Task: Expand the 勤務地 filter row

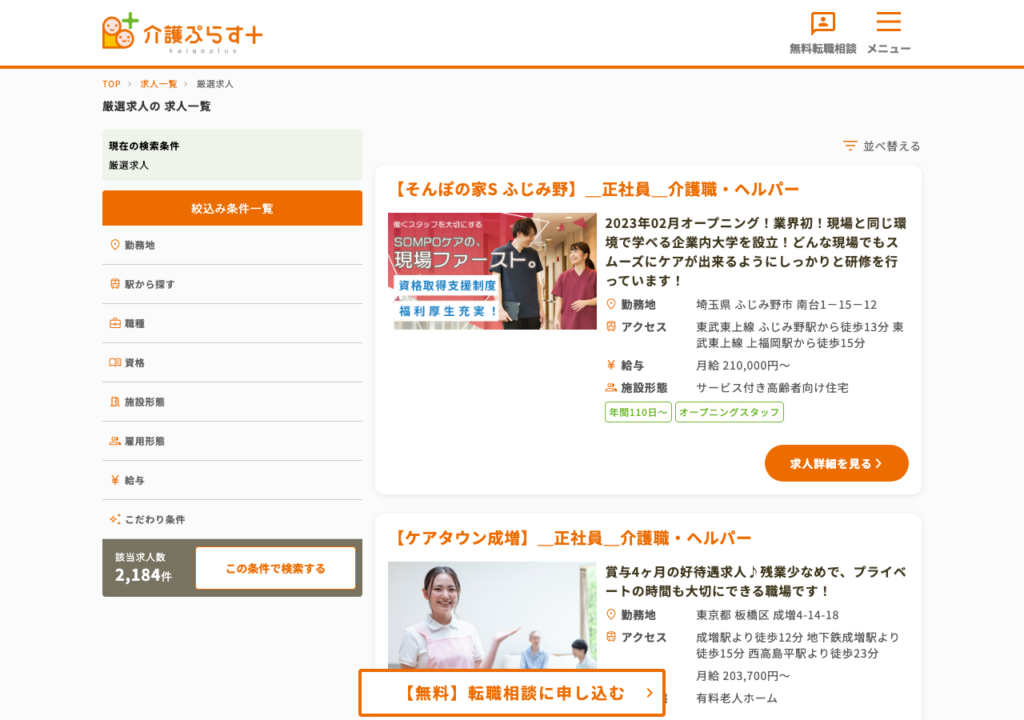Action: click(232, 245)
